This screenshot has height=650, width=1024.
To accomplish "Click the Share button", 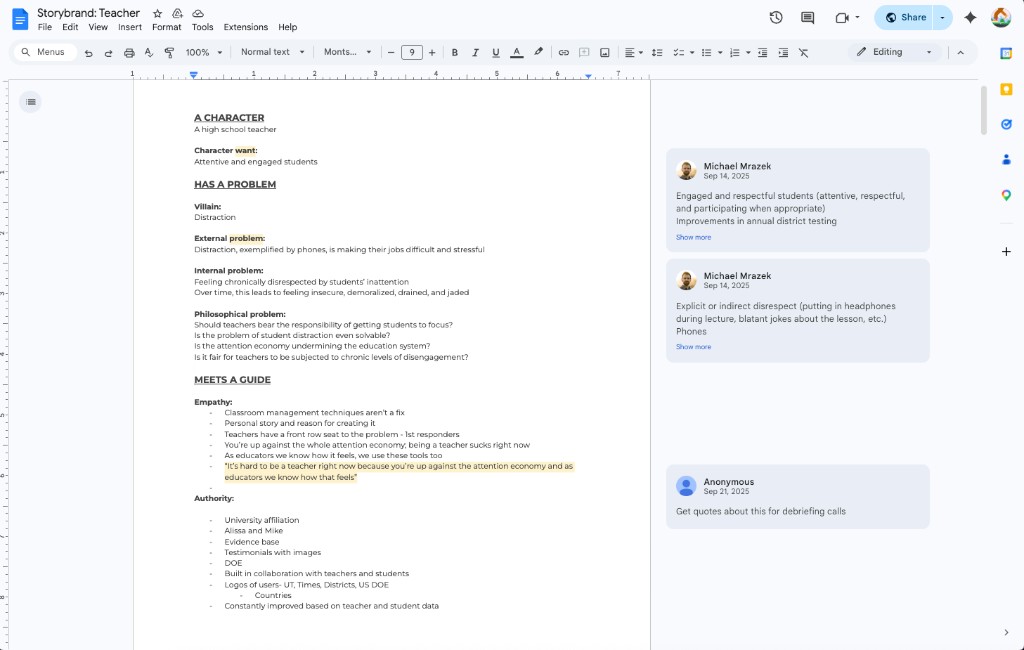I will click(904, 17).
